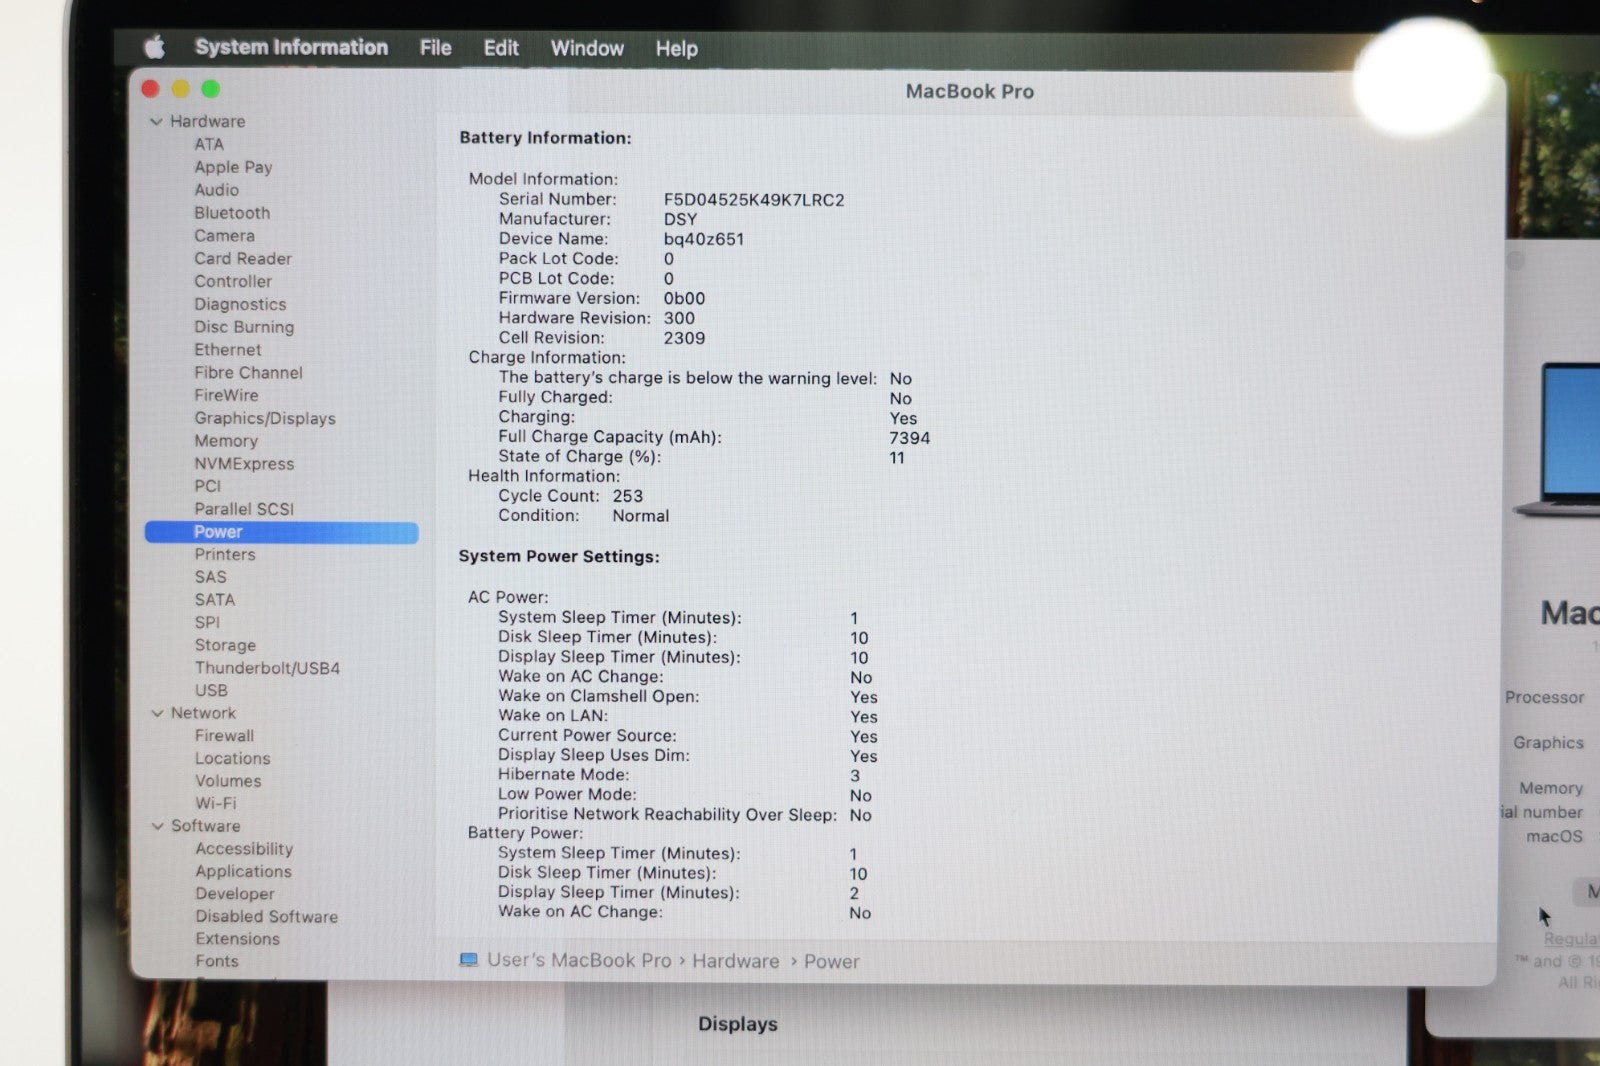Open the Edit menu
This screenshot has width=1600, height=1066.
tap(501, 48)
